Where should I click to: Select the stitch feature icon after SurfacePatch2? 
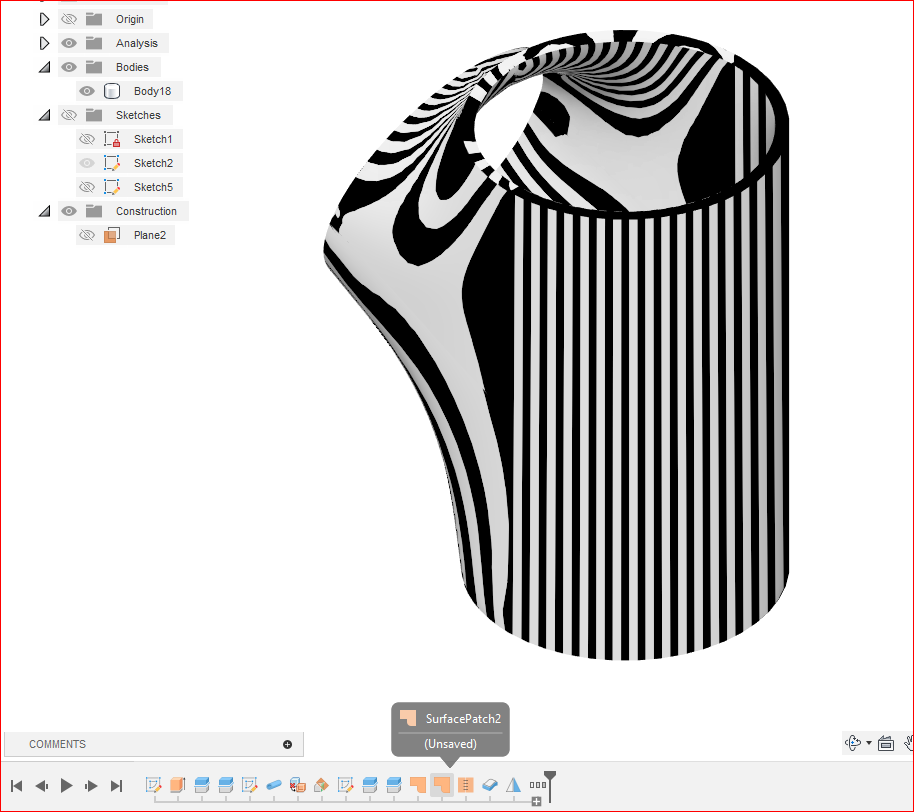pos(465,785)
